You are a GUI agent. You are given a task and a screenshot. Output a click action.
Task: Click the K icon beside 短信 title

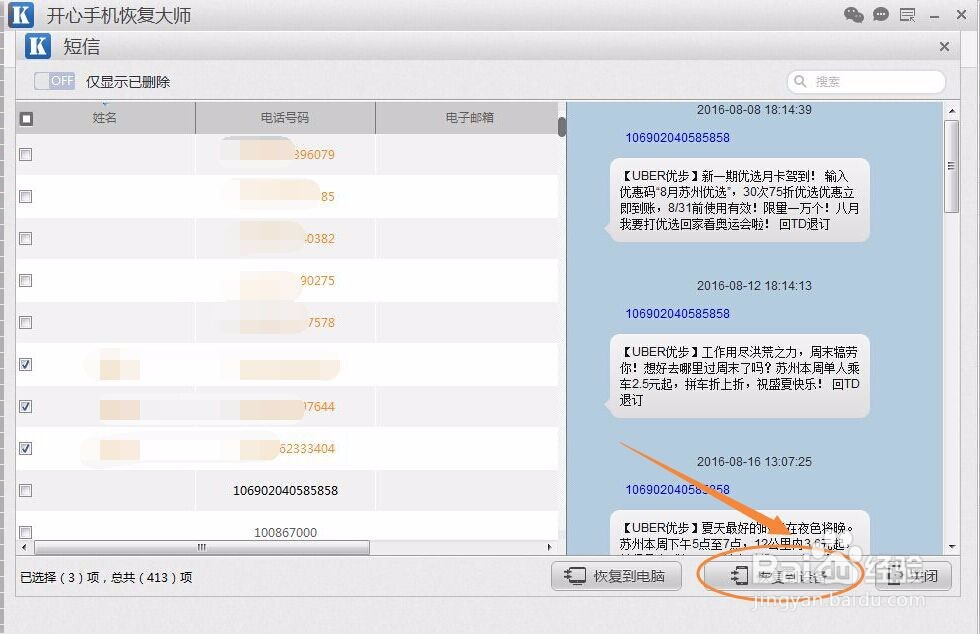[36, 46]
